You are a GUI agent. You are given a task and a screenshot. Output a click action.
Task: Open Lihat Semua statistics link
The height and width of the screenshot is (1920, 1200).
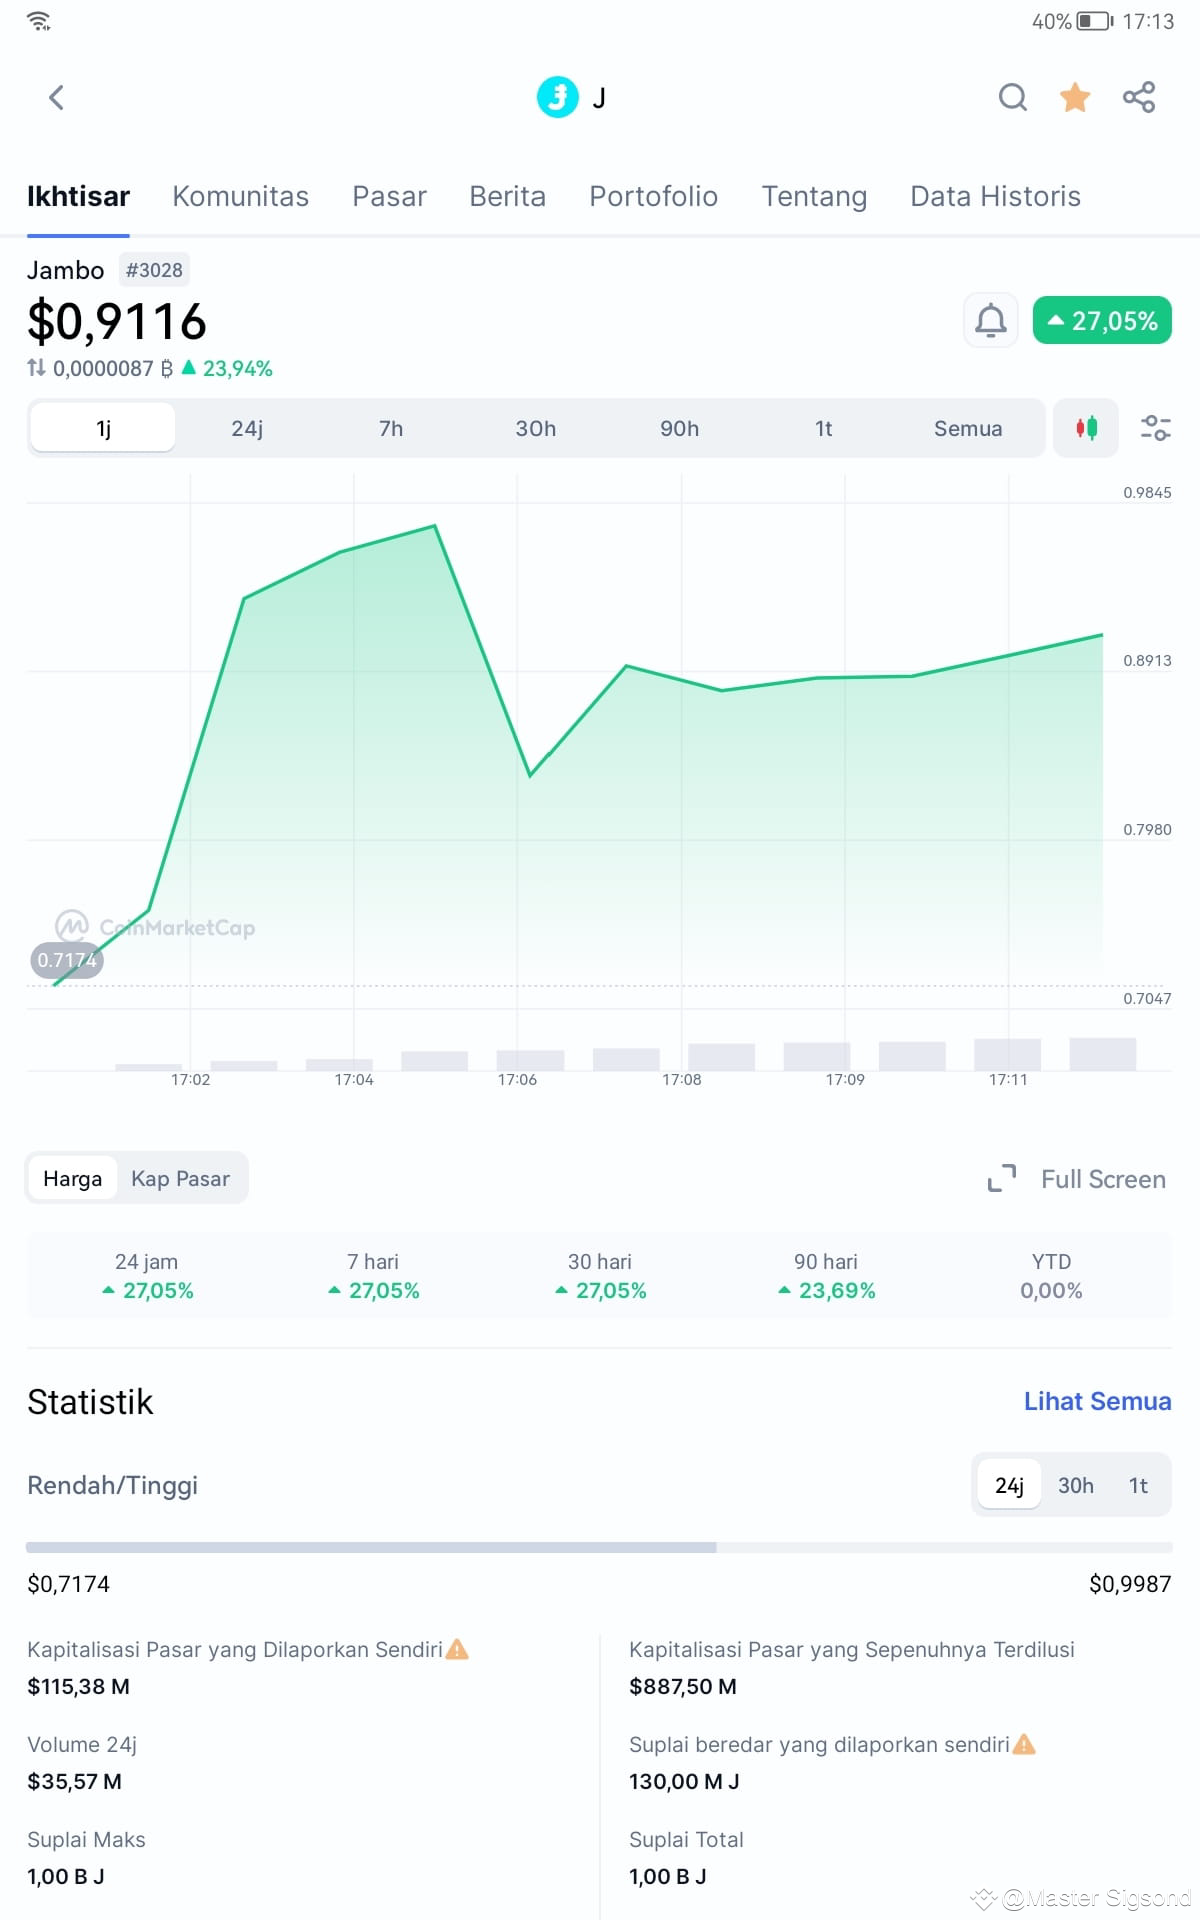tap(1097, 1401)
